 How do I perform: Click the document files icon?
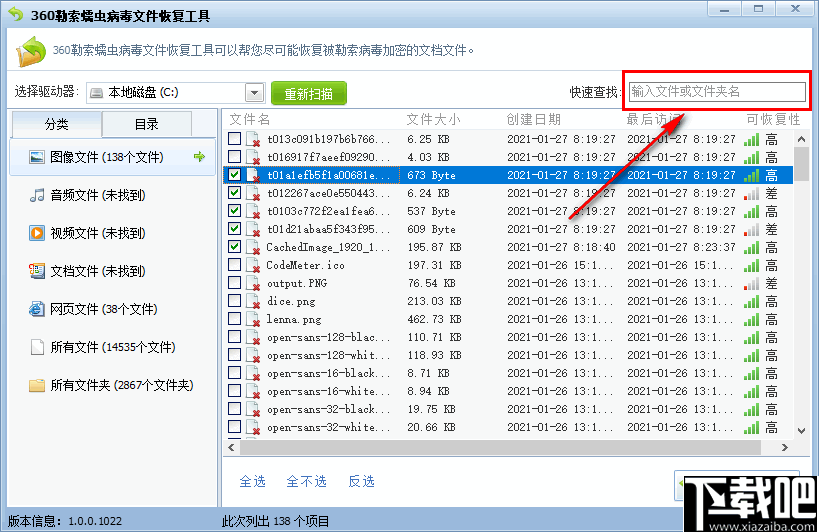[x=37, y=271]
